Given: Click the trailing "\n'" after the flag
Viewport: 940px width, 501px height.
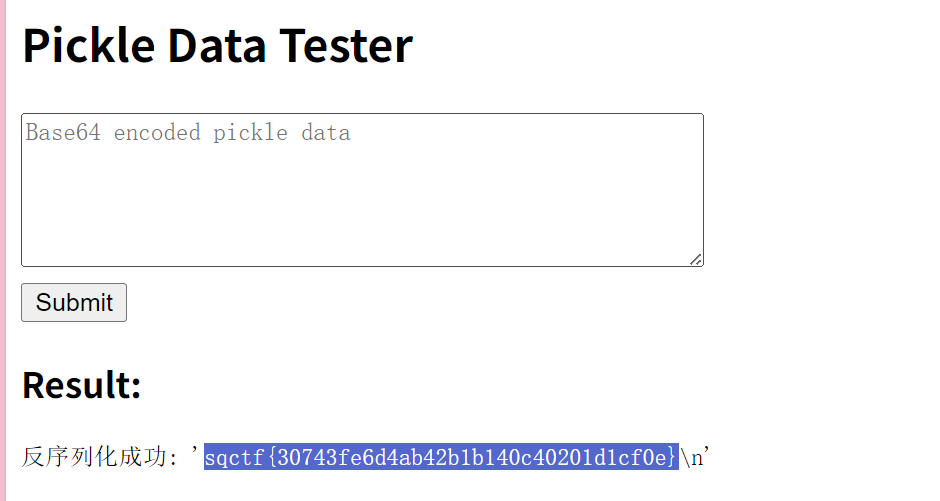Looking at the screenshot, I should pos(695,458).
